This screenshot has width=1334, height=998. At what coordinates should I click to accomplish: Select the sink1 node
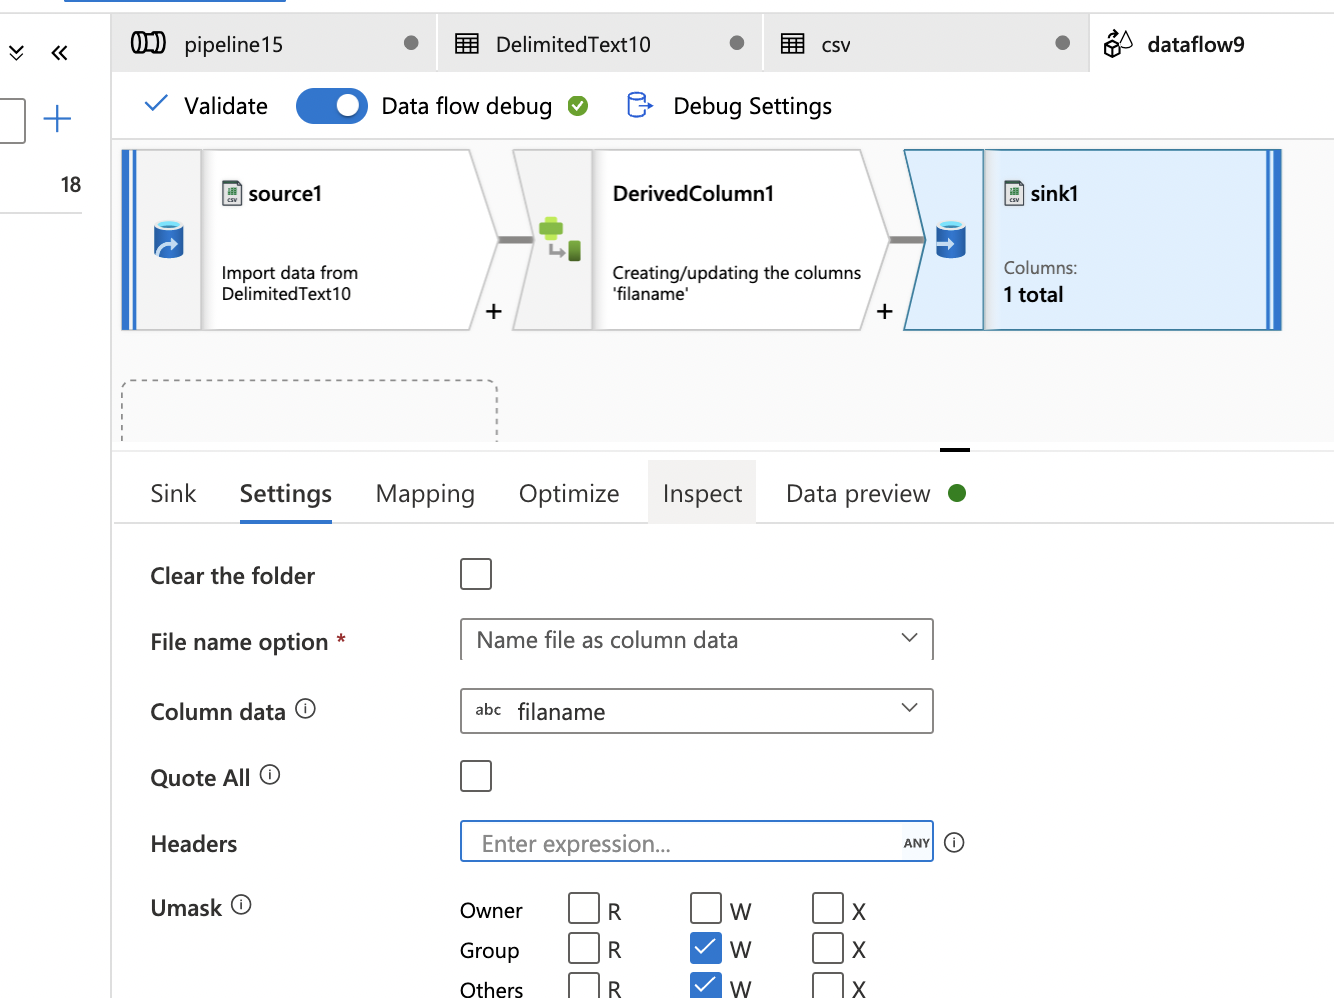click(x=1092, y=240)
